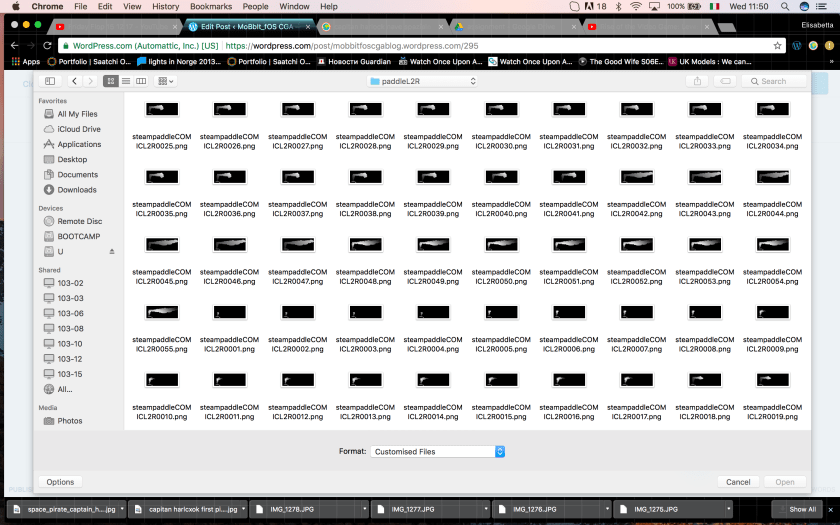Open the Bookmarks menu in menu bar
The height and width of the screenshot is (525, 840).
tap(210, 6)
